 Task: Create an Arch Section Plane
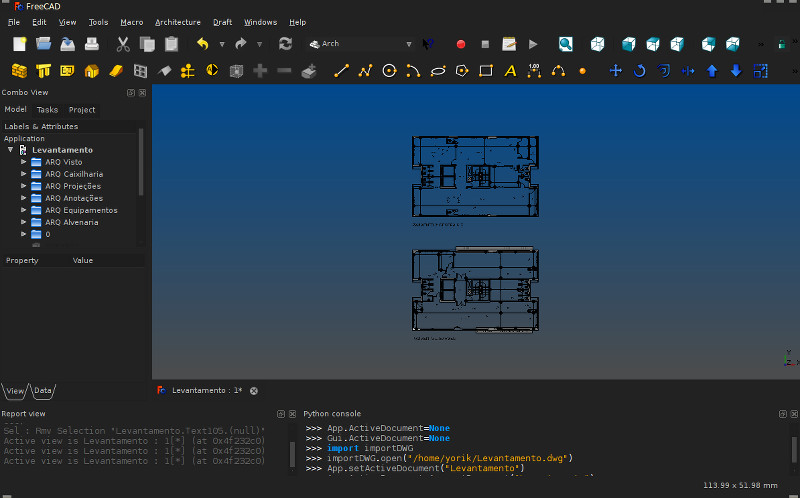(x=212, y=70)
